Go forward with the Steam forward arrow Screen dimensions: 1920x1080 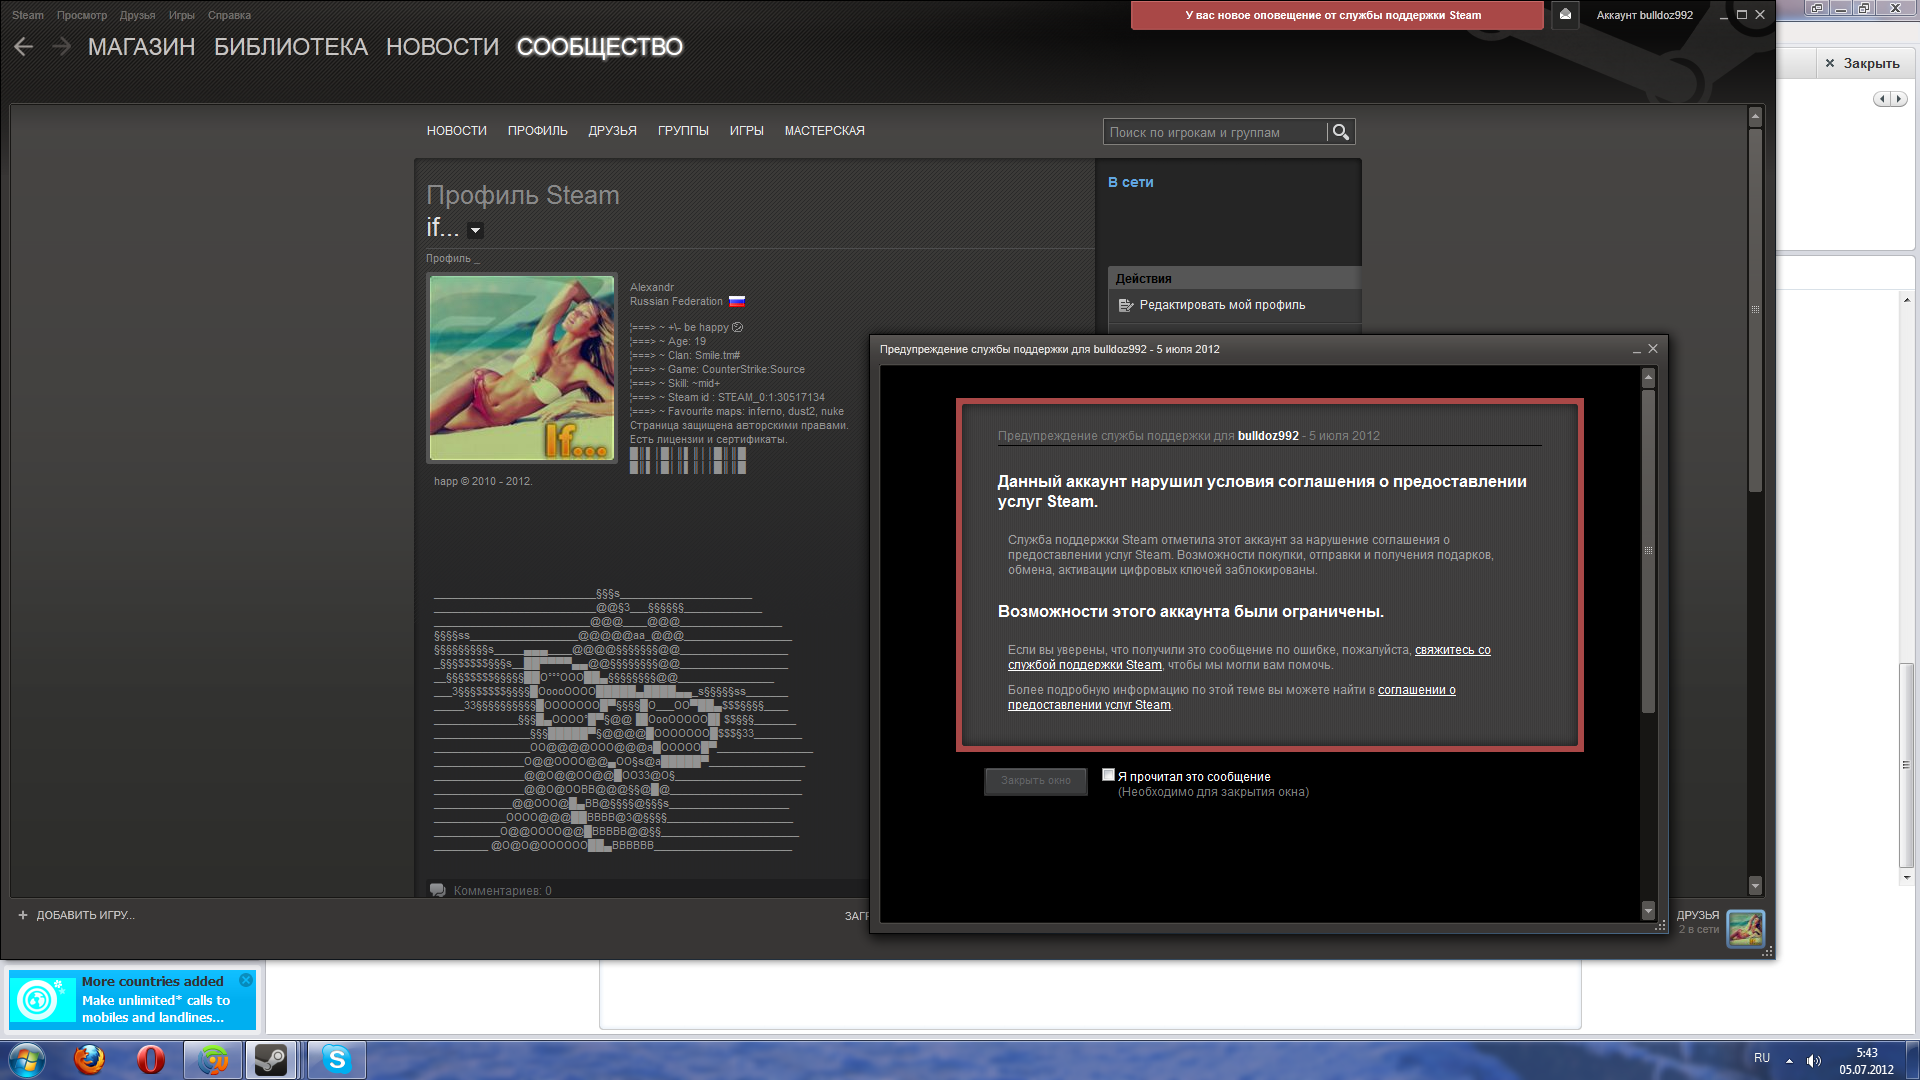pyautogui.click(x=61, y=46)
